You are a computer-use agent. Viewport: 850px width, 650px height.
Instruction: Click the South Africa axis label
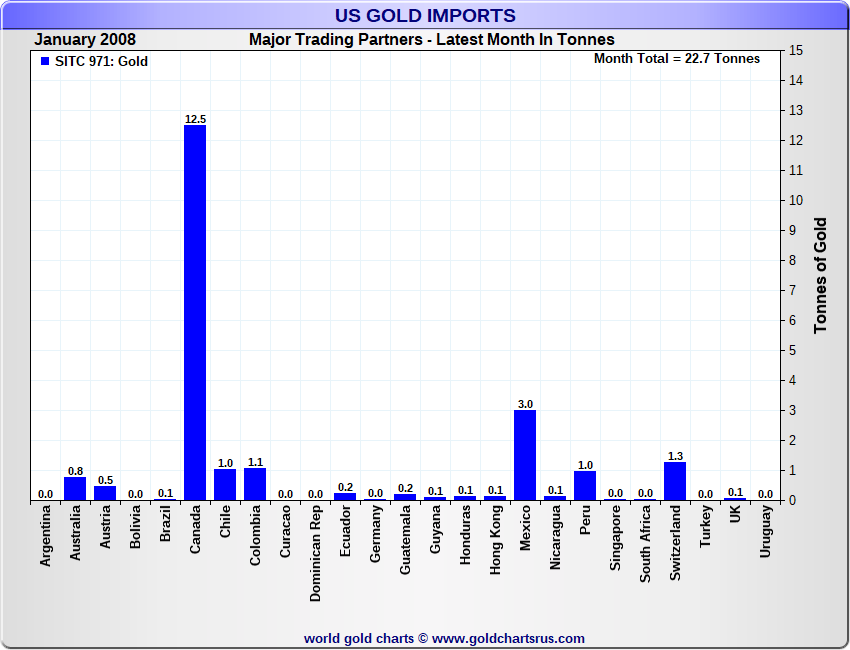pos(646,544)
